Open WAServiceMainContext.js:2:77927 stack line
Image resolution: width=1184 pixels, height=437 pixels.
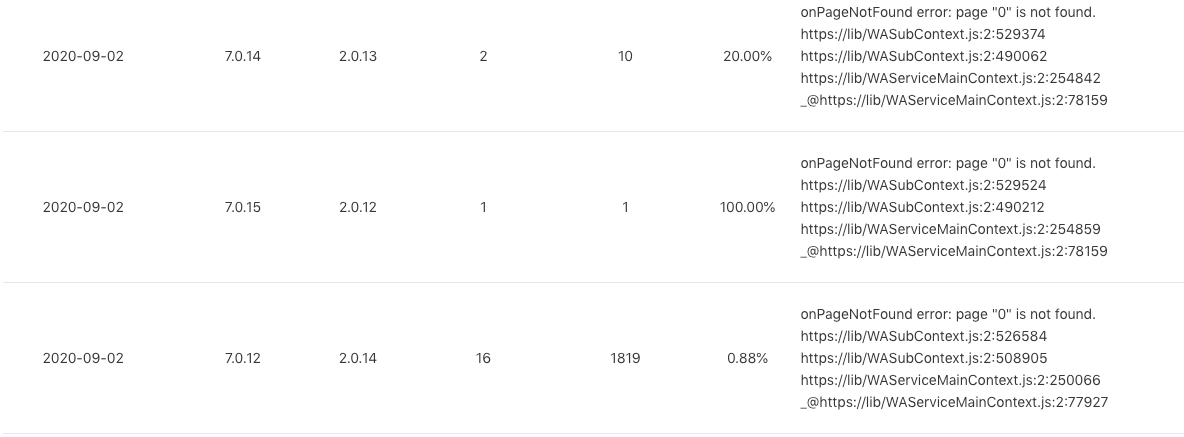[x=954, y=402]
